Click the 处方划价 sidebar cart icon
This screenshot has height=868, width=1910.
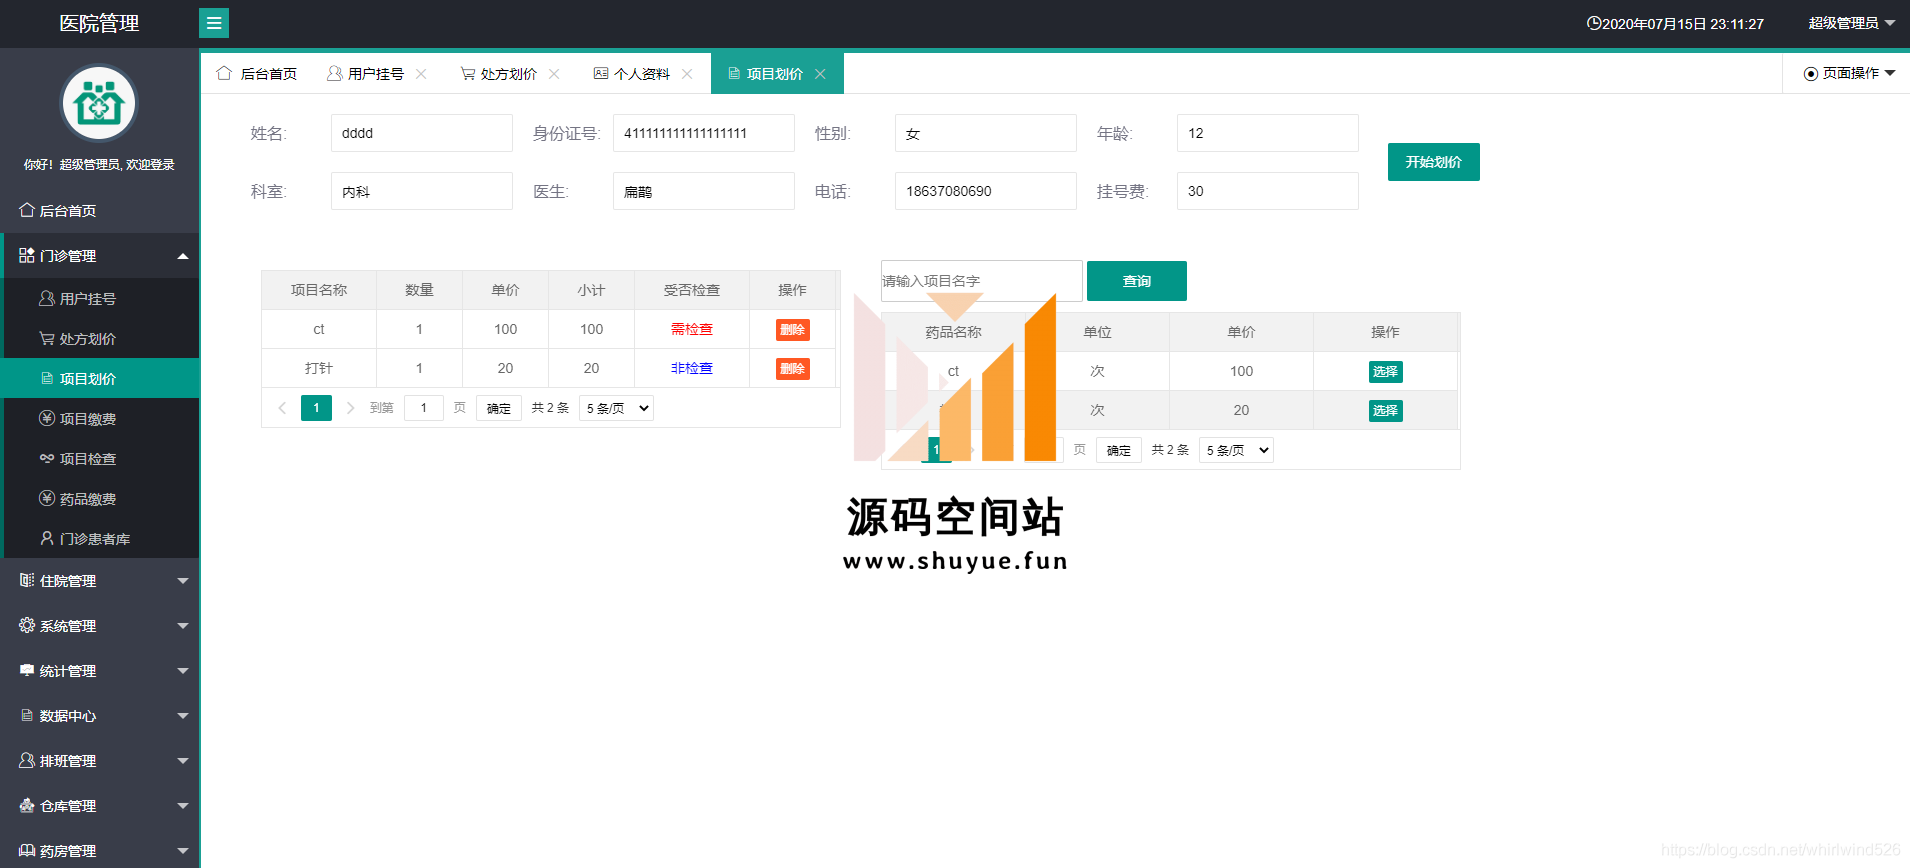pos(47,338)
